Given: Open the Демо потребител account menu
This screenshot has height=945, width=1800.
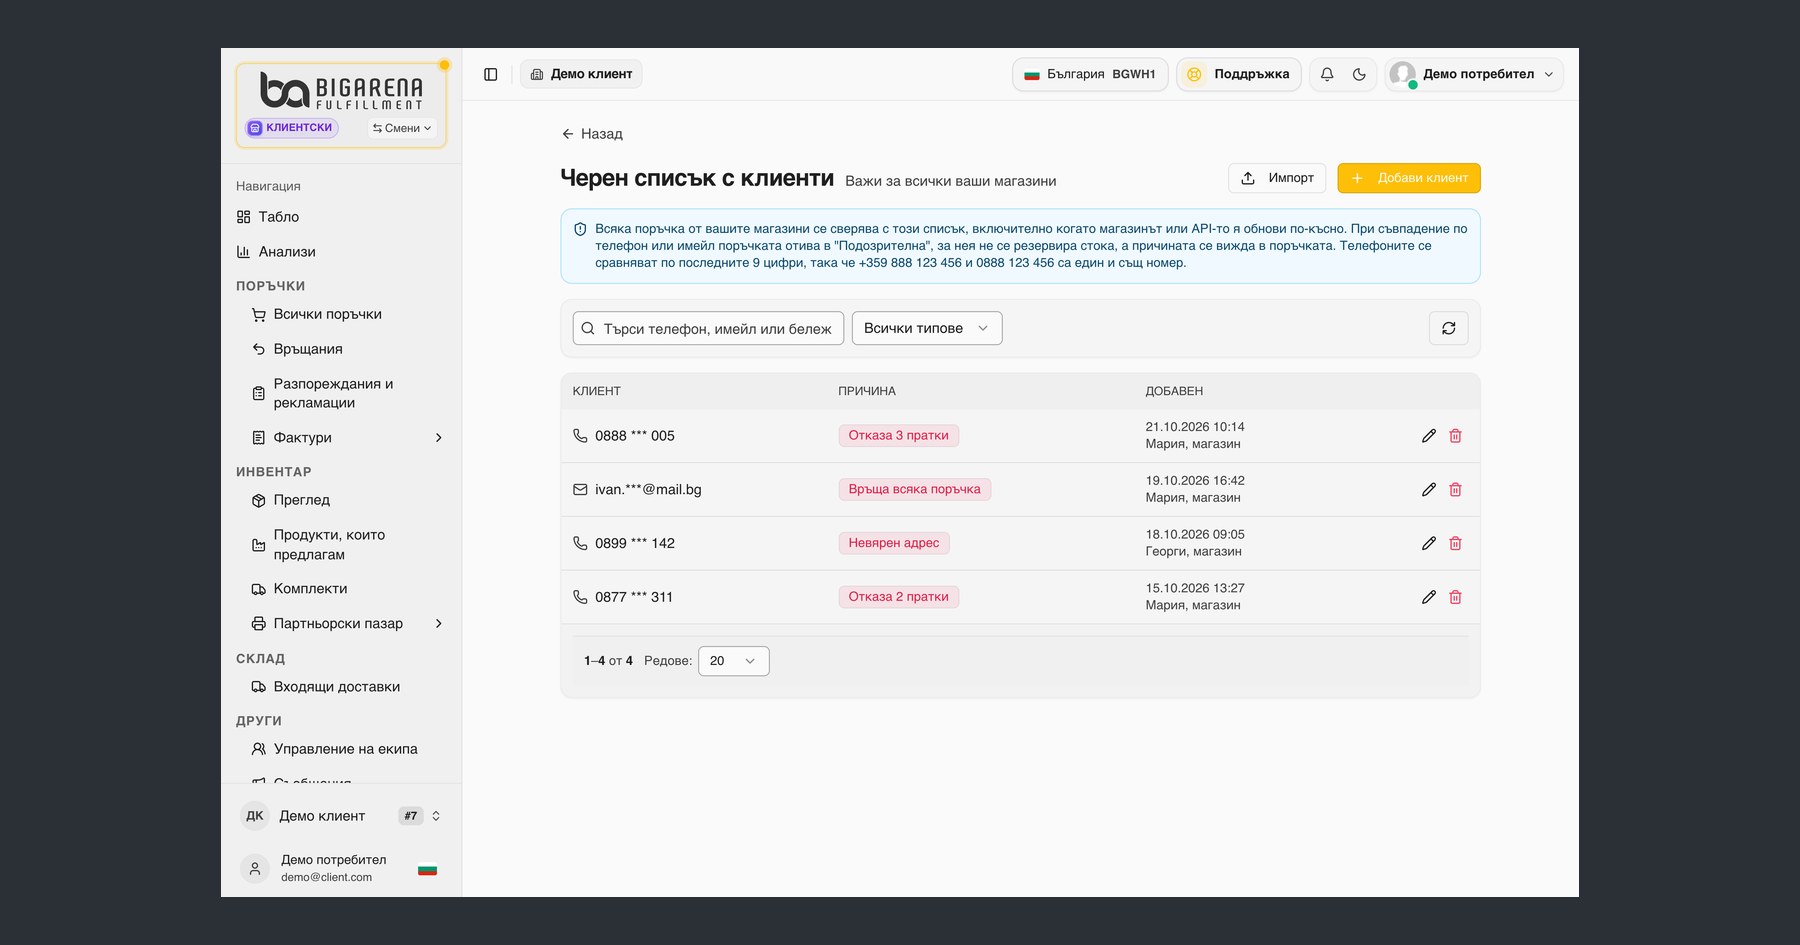Looking at the screenshot, I should click(x=1473, y=74).
